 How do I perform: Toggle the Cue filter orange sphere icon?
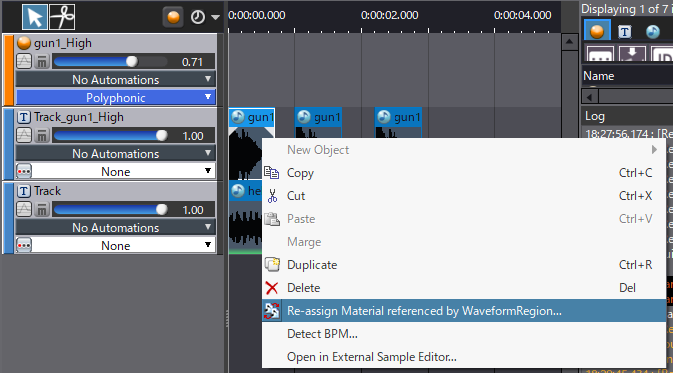click(x=597, y=31)
